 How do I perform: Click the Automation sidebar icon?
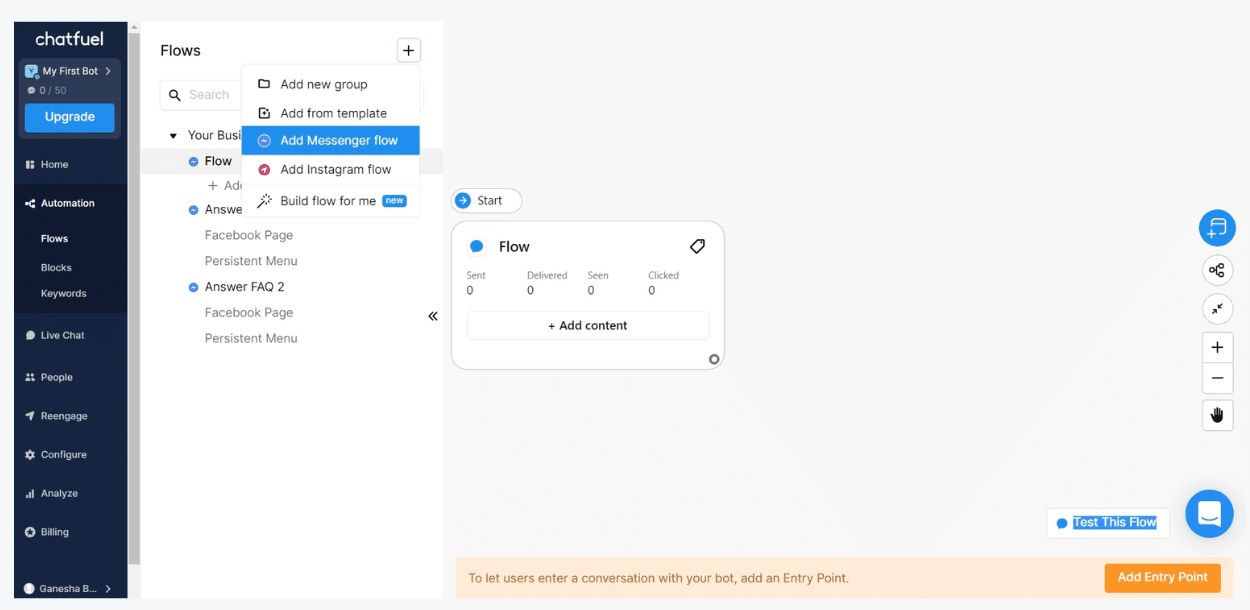30,203
